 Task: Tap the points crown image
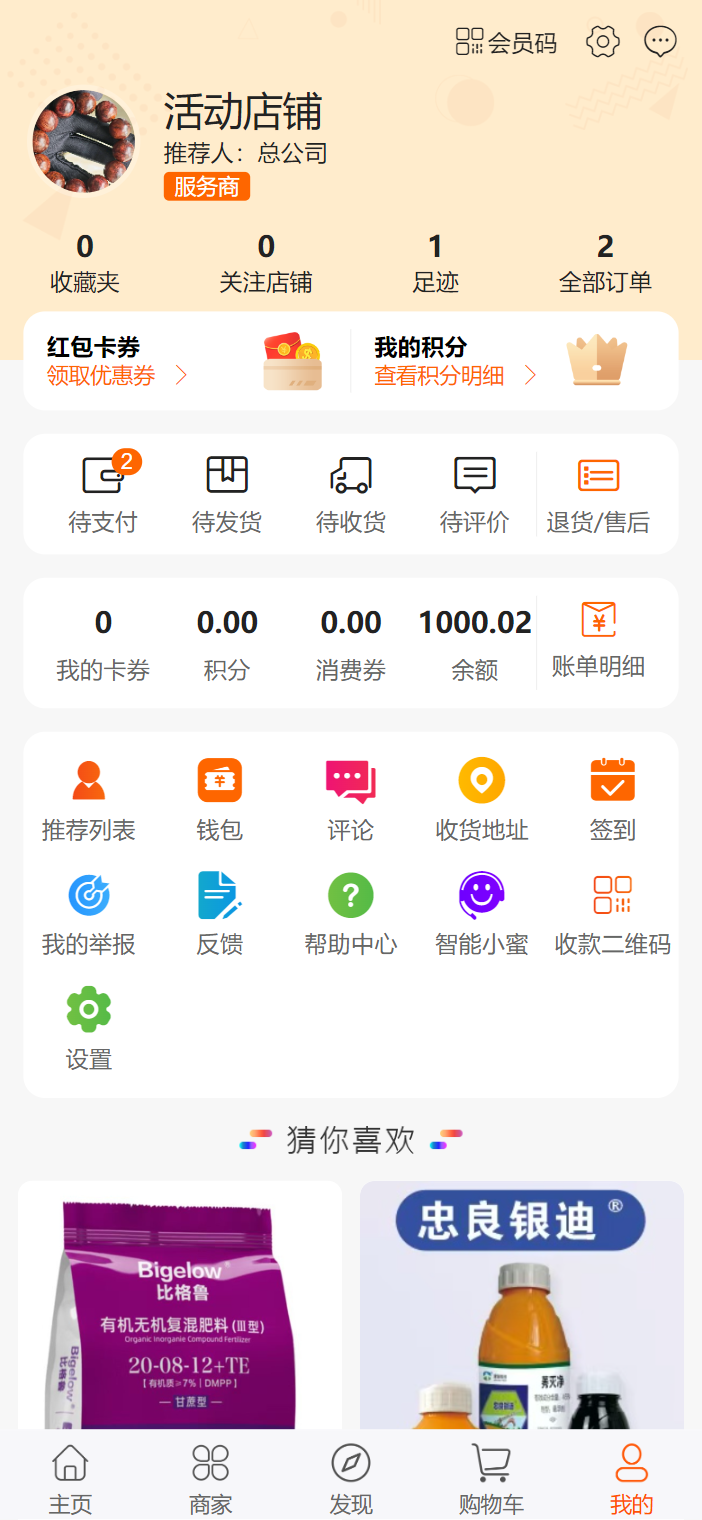pos(597,360)
